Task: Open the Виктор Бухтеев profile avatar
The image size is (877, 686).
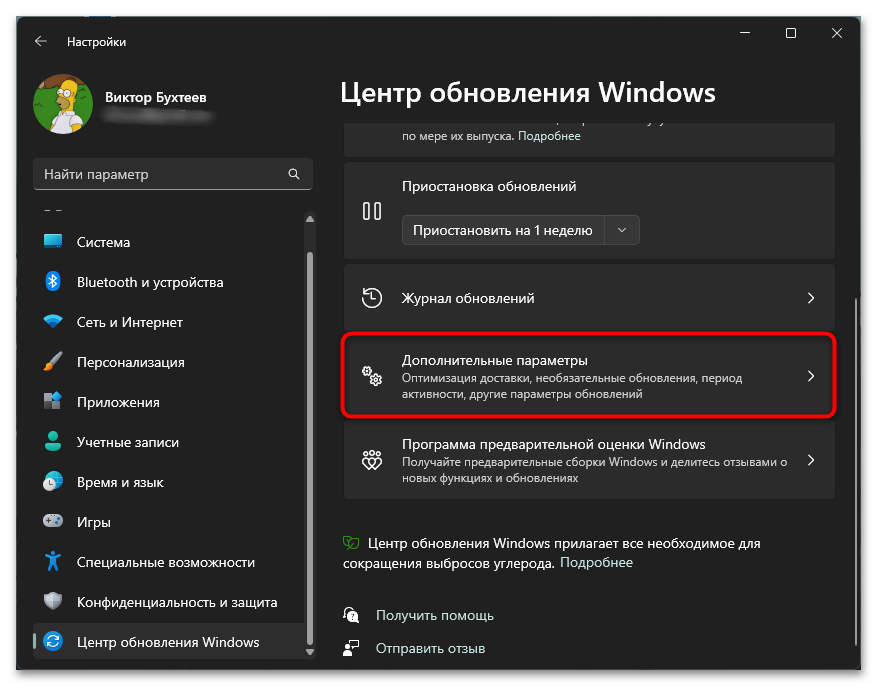Action: pos(63,104)
